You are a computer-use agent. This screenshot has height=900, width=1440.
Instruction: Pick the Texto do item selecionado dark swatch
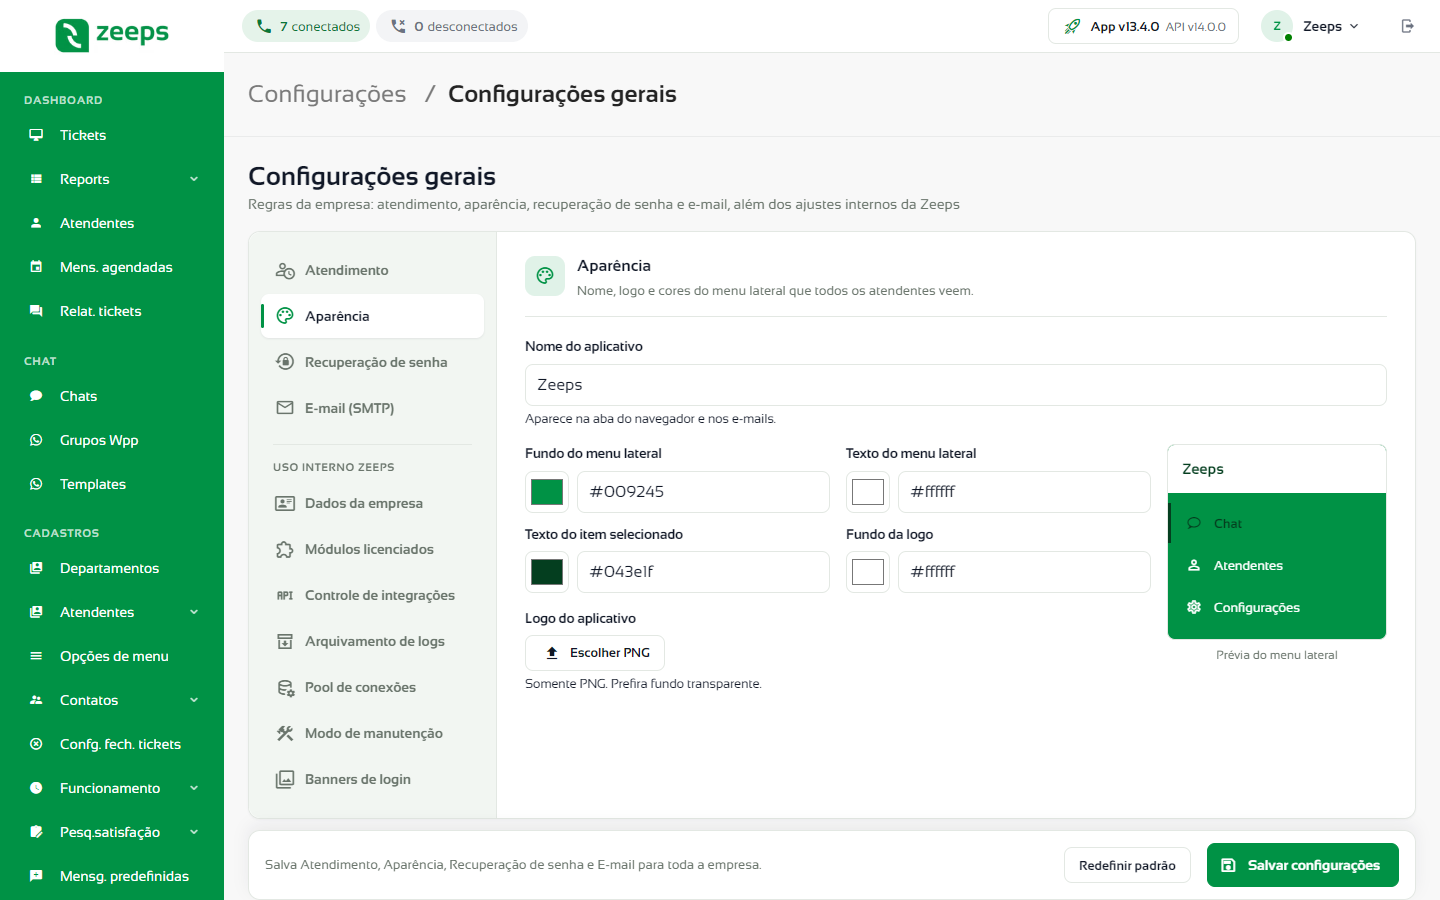point(547,572)
